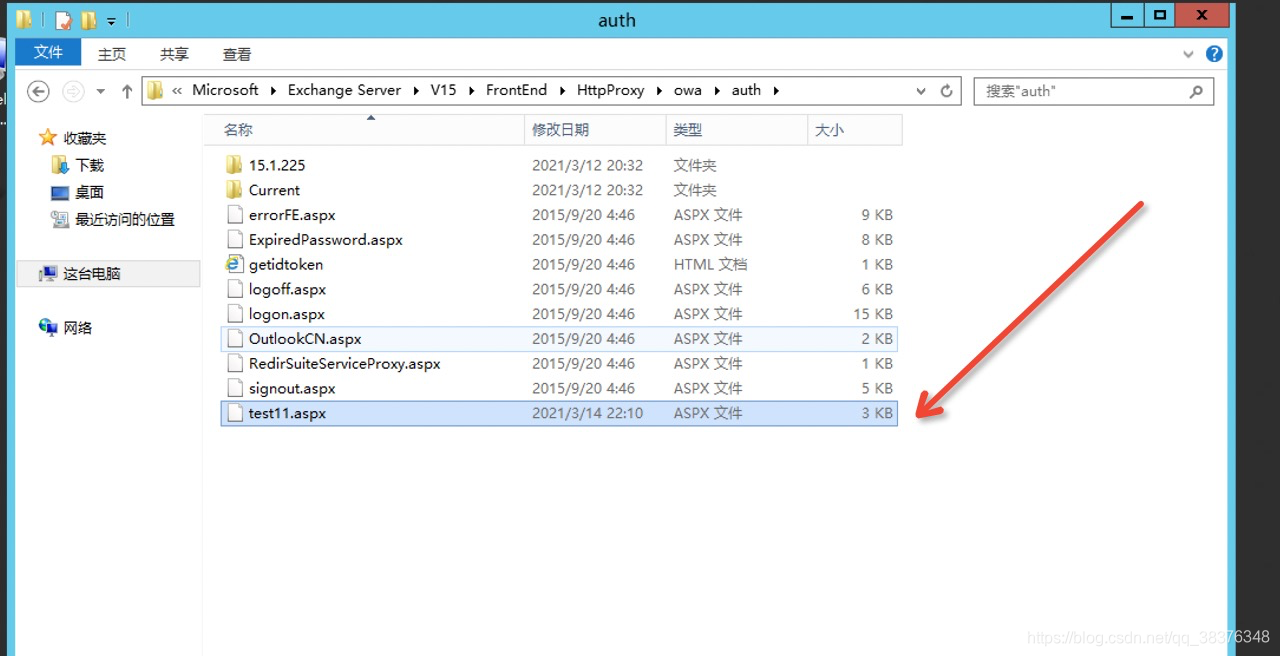
Task: Click the new folder icon in title bar
Action: point(89,20)
